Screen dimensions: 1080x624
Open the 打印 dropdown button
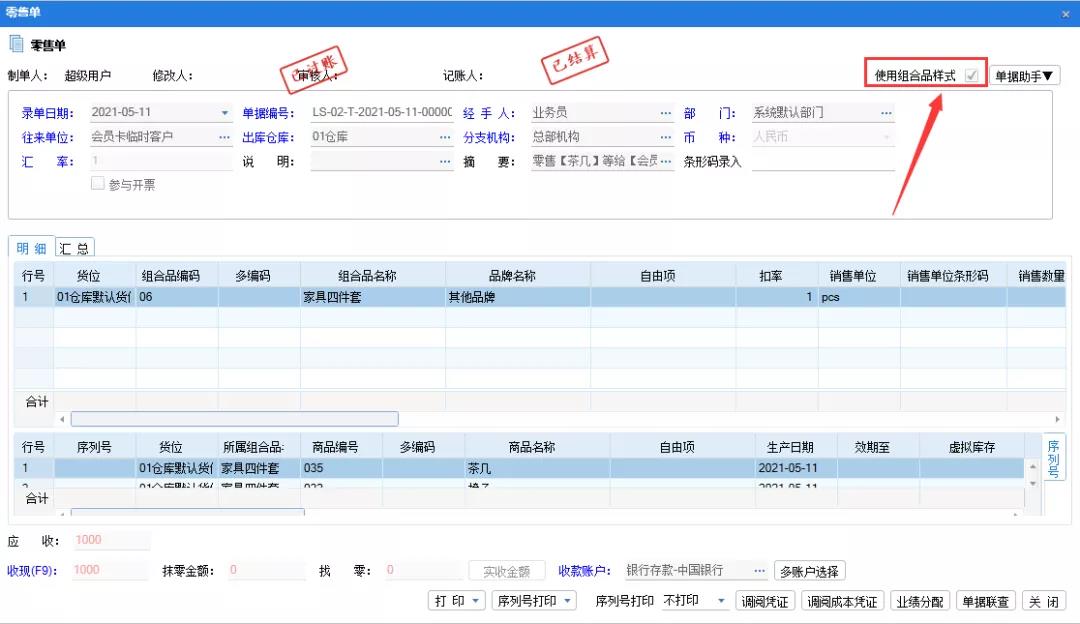[457, 601]
